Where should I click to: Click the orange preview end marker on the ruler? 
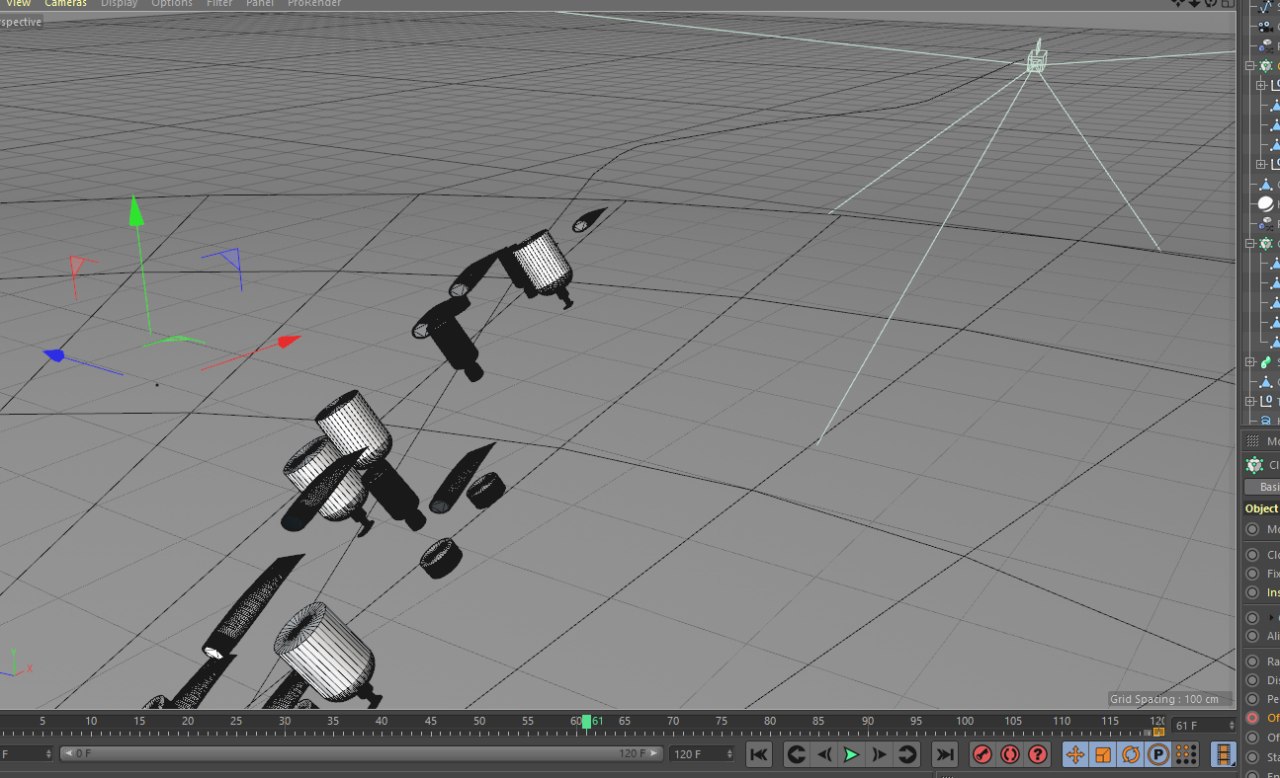pyautogui.click(x=1159, y=732)
